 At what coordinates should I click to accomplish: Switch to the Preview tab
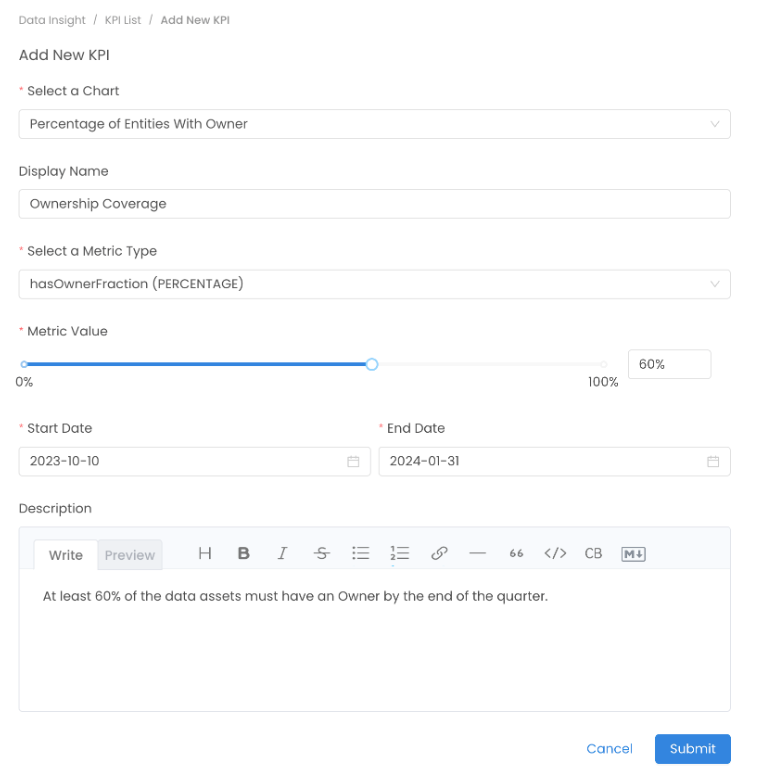click(x=130, y=555)
